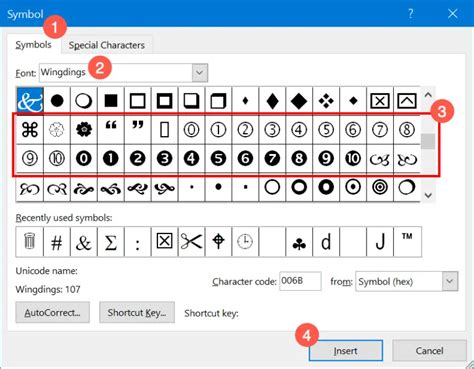Select the black circled 3 symbol
The height and width of the screenshot is (369, 474).
(165, 158)
